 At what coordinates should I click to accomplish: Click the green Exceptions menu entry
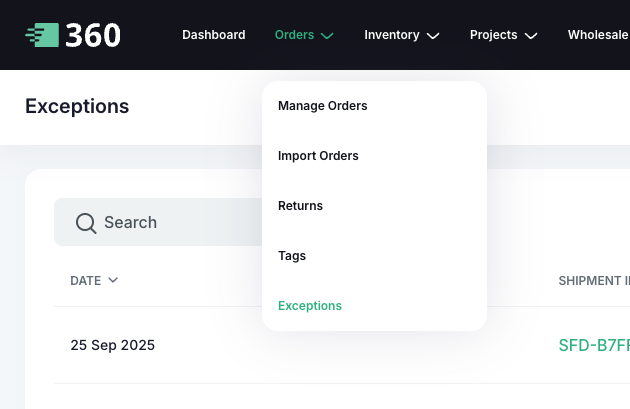pyautogui.click(x=310, y=306)
